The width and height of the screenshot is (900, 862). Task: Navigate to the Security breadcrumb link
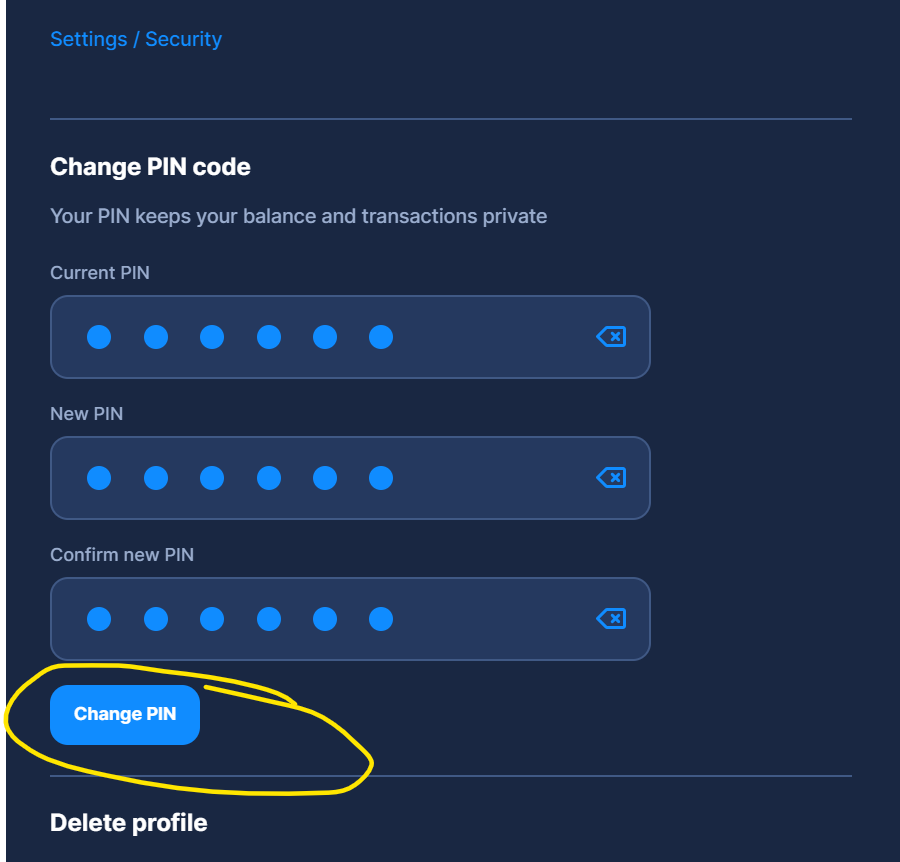click(x=185, y=39)
